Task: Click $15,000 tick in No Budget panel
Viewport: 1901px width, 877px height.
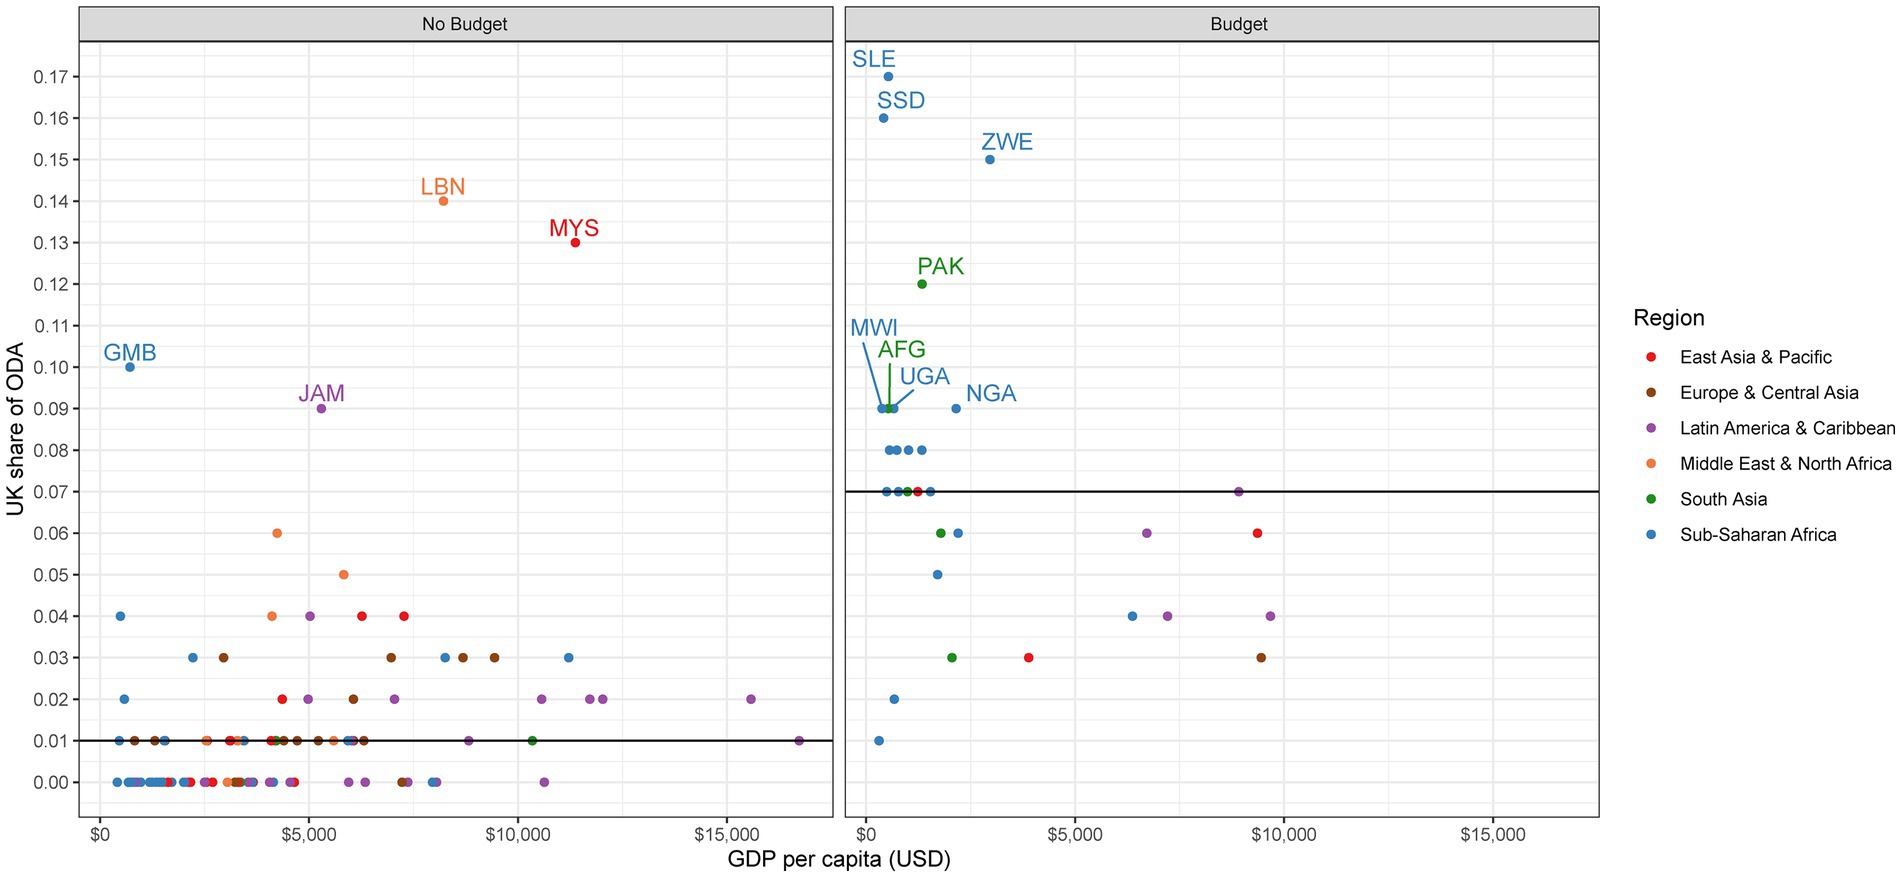Action: coord(727,835)
